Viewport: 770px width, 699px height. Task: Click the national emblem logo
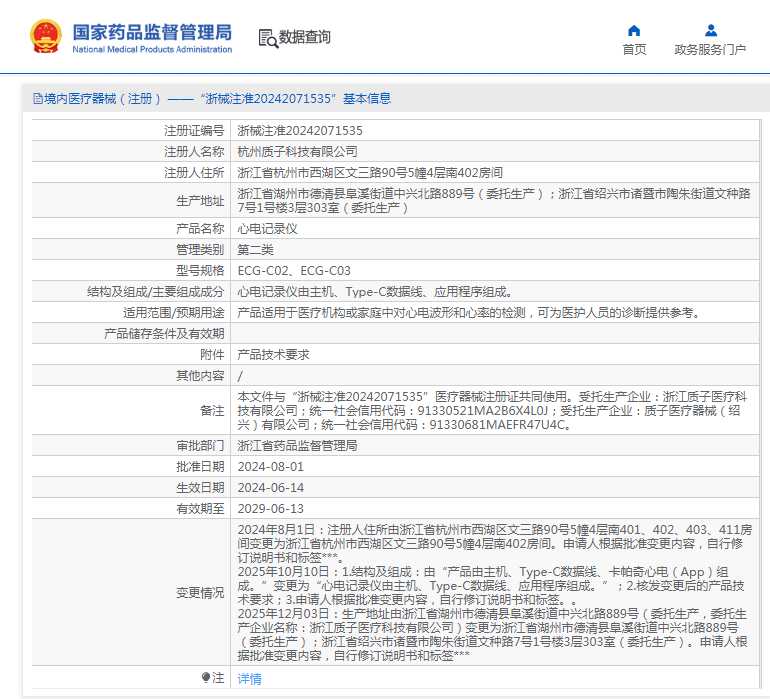point(45,37)
